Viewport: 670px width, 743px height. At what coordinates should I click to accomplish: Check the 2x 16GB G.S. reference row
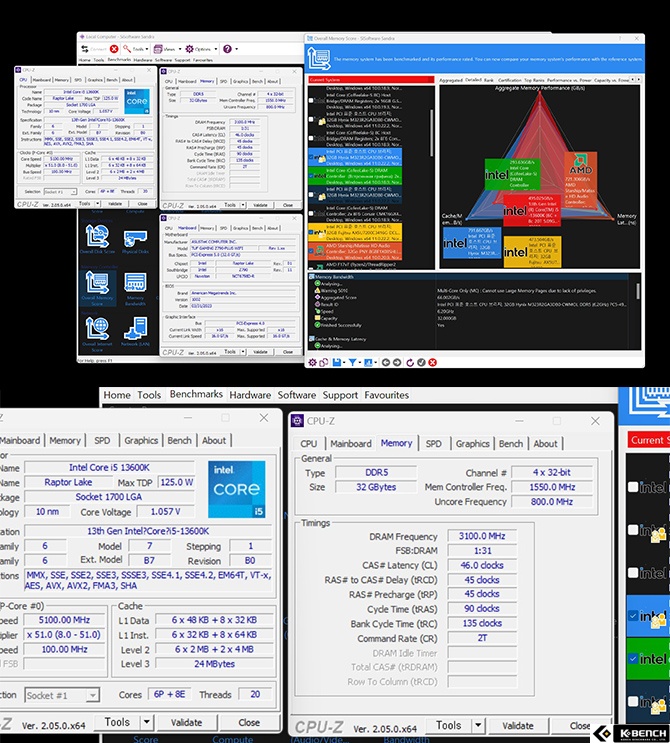coord(311,100)
